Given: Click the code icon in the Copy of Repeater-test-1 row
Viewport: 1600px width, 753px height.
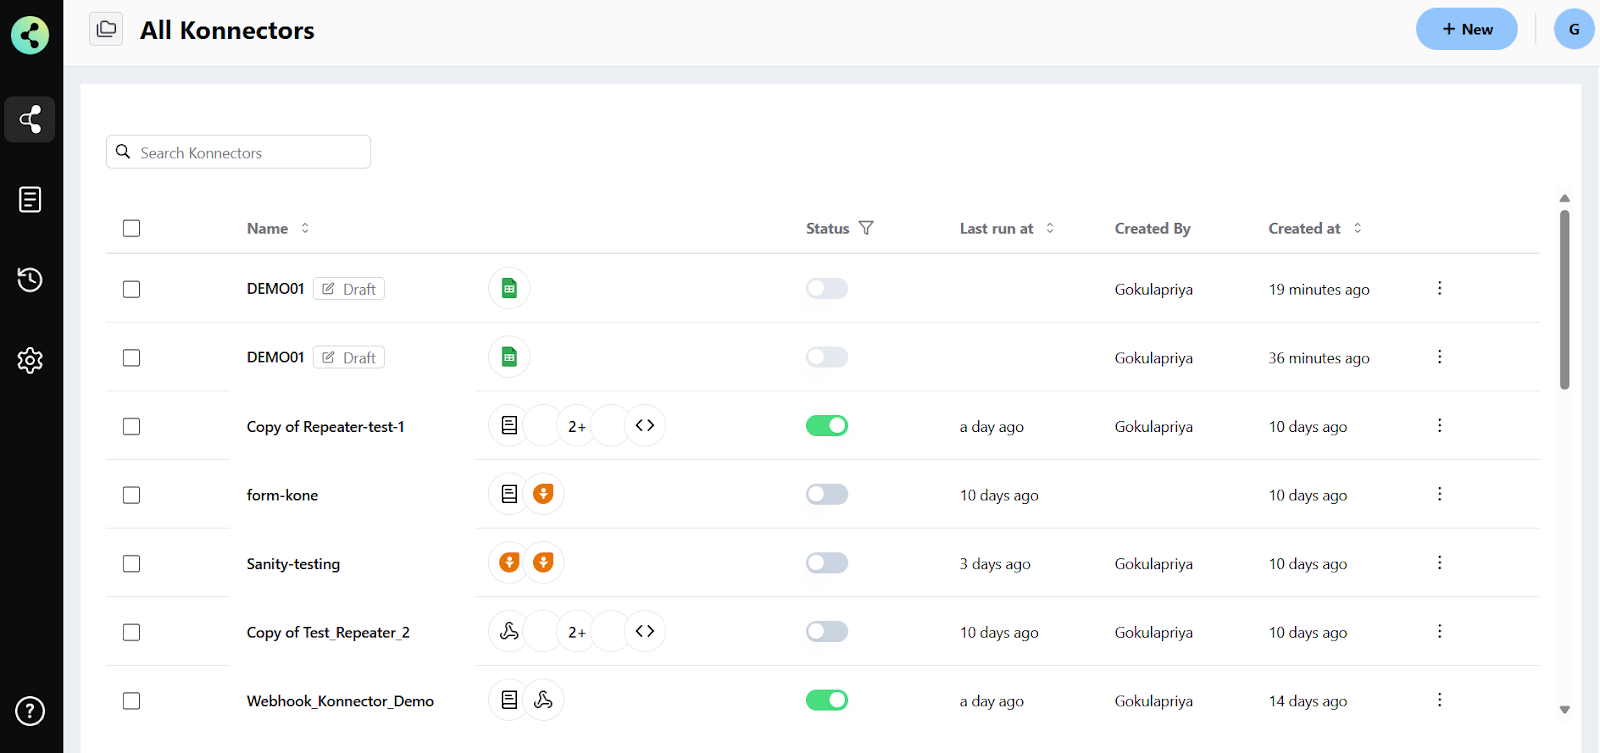Looking at the screenshot, I should pos(645,425).
